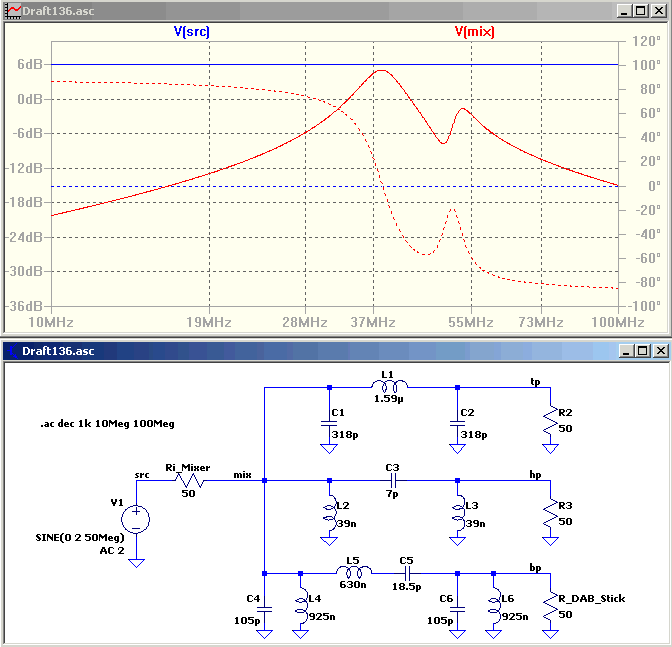
Task: Click the 39n value of L2
Action: pyautogui.click(x=347, y=524)
